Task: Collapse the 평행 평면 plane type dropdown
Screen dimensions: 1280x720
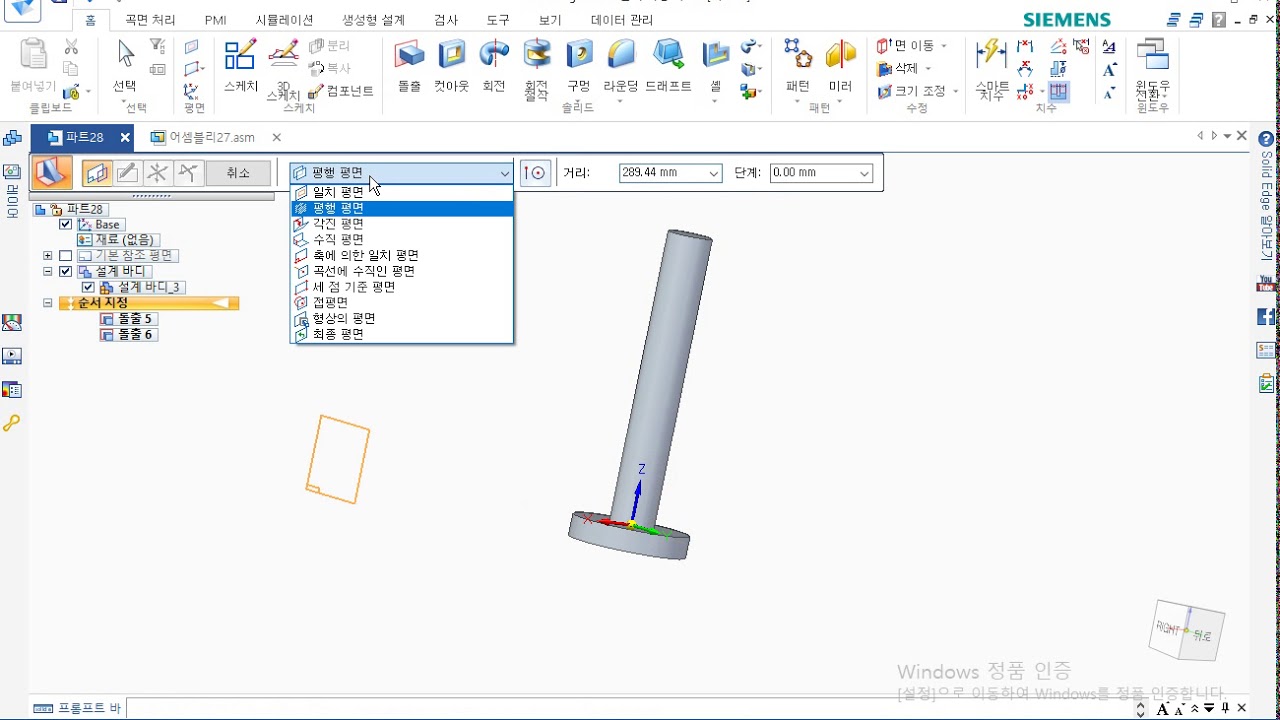Action: click(x=505, y=173)
